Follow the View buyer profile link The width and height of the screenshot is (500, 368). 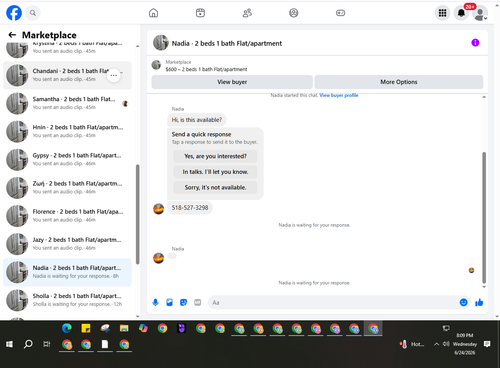click(x=339, y=95)
